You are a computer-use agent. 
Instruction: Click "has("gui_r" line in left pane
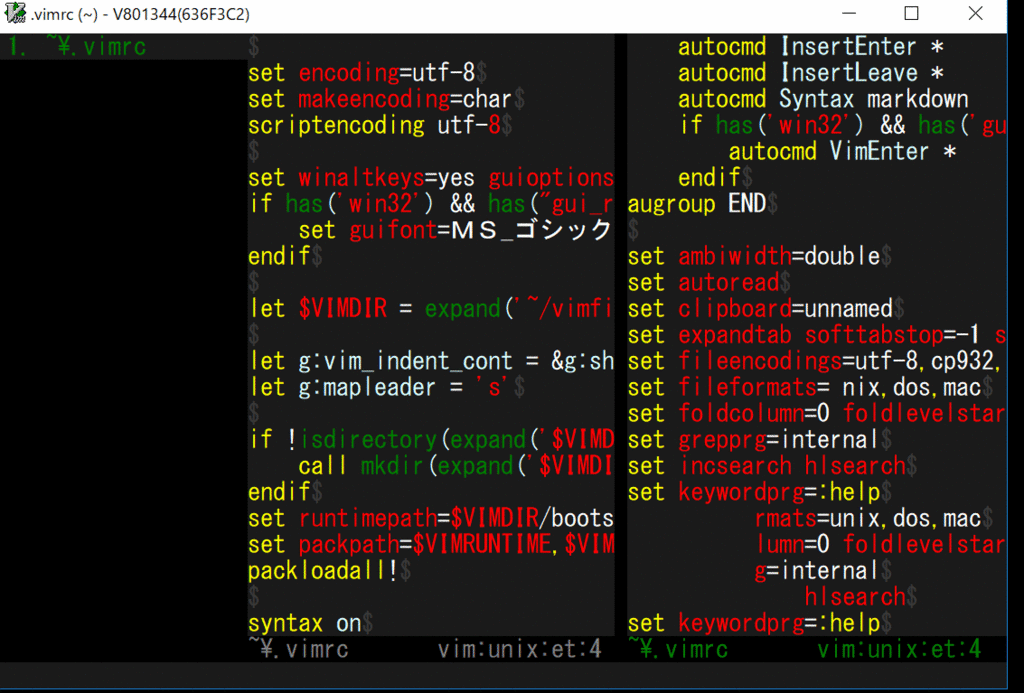click(431, 204)
